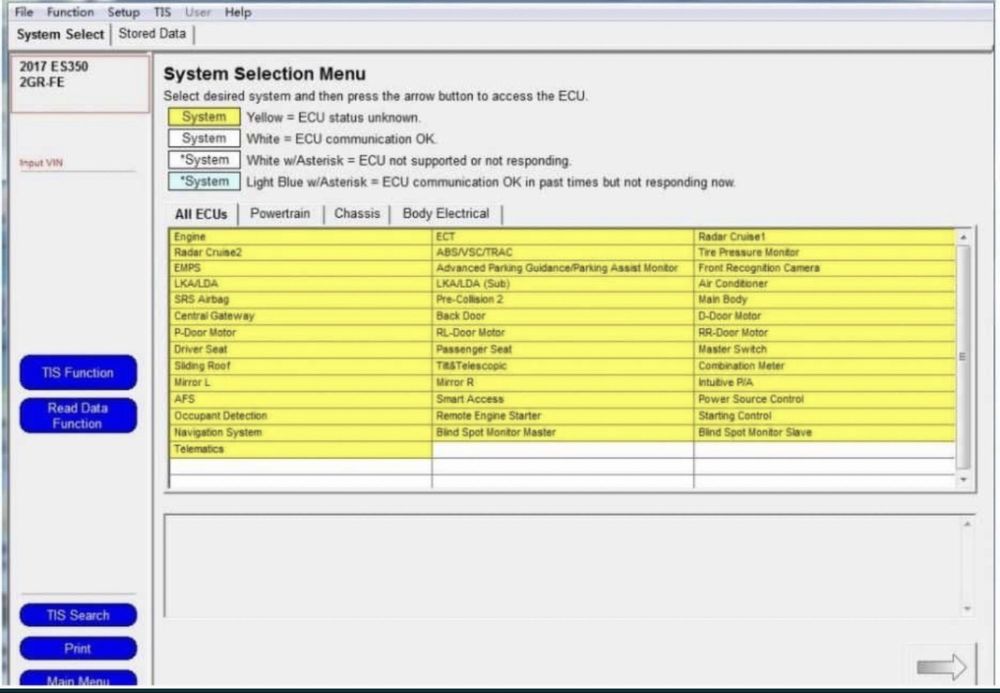The image size is (1000, 693).
Task: Select the D-Door Motor cell
Action: tap(825, 316)
